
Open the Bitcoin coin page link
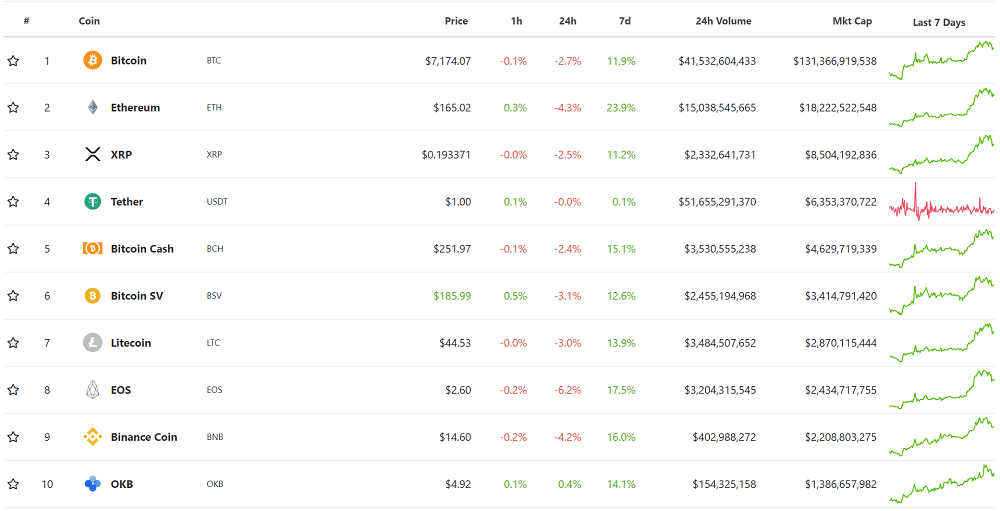coord(129,61)
